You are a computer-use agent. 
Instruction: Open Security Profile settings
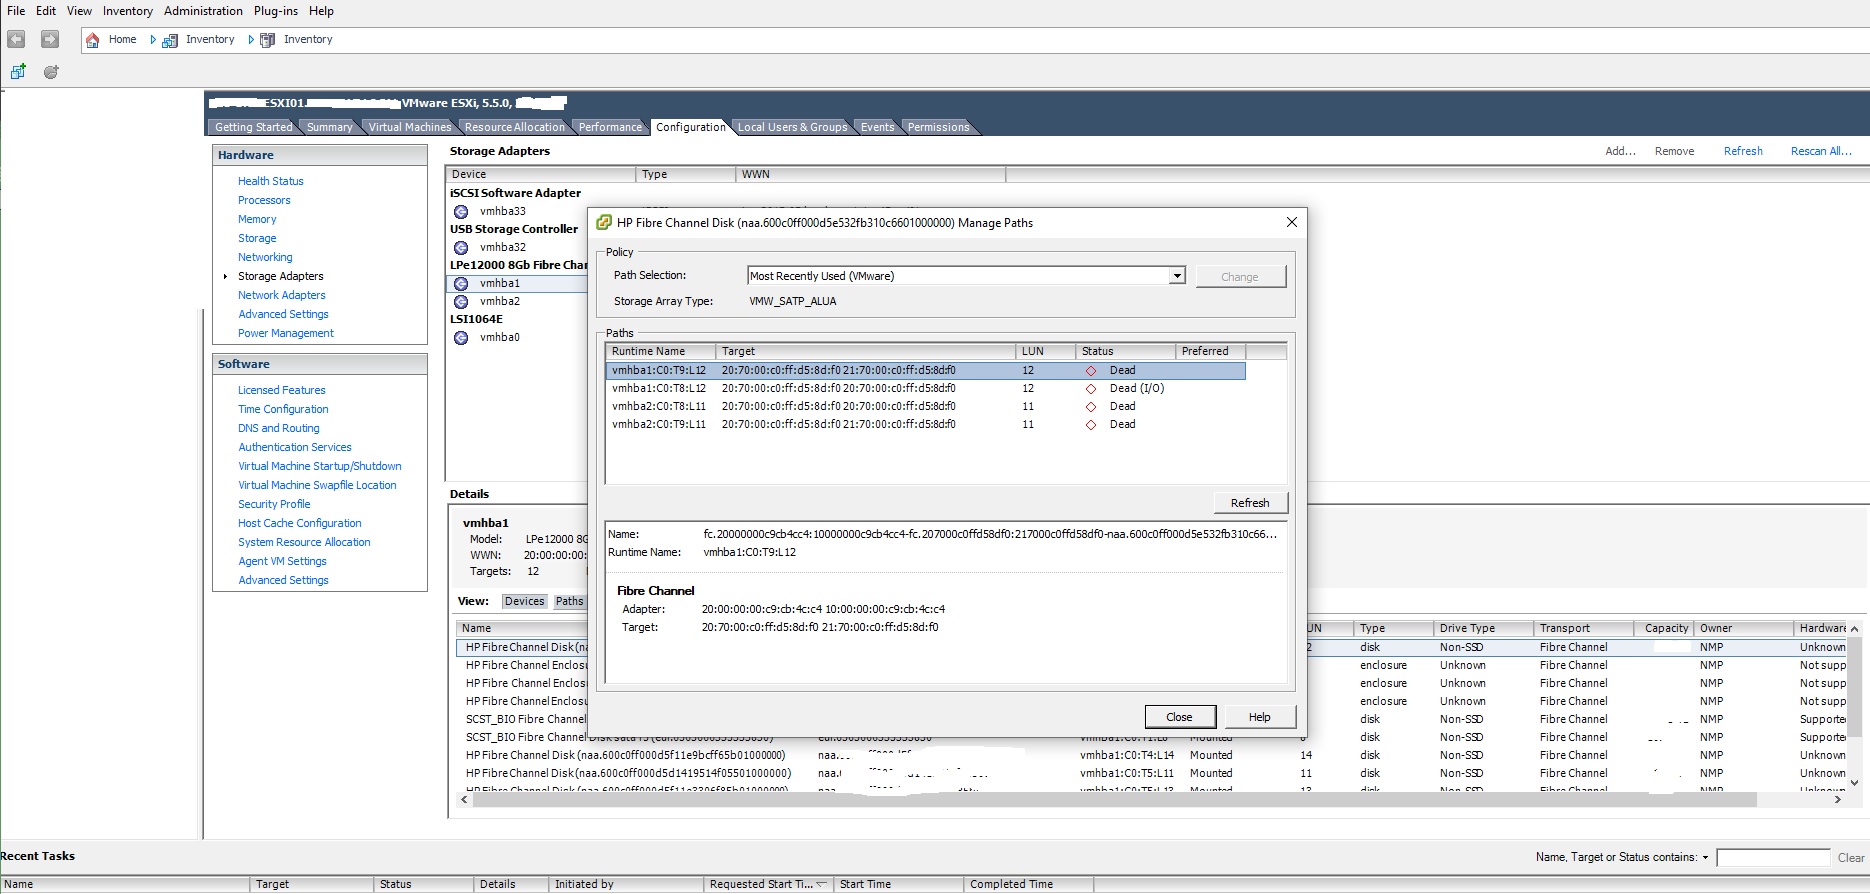274,504
